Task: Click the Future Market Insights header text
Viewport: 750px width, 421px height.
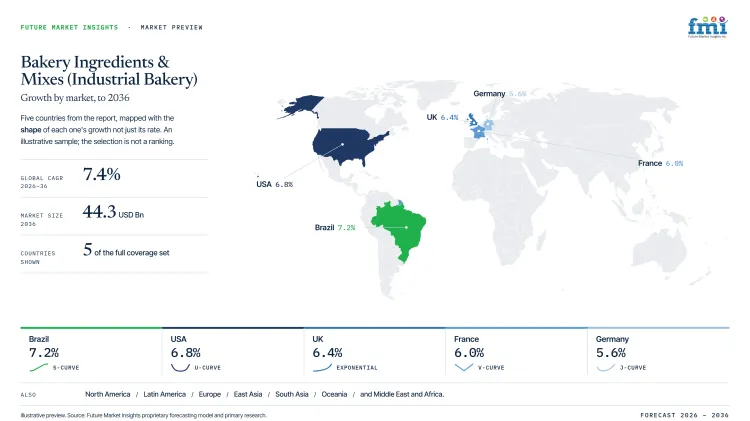Action: tap(69, 27)
